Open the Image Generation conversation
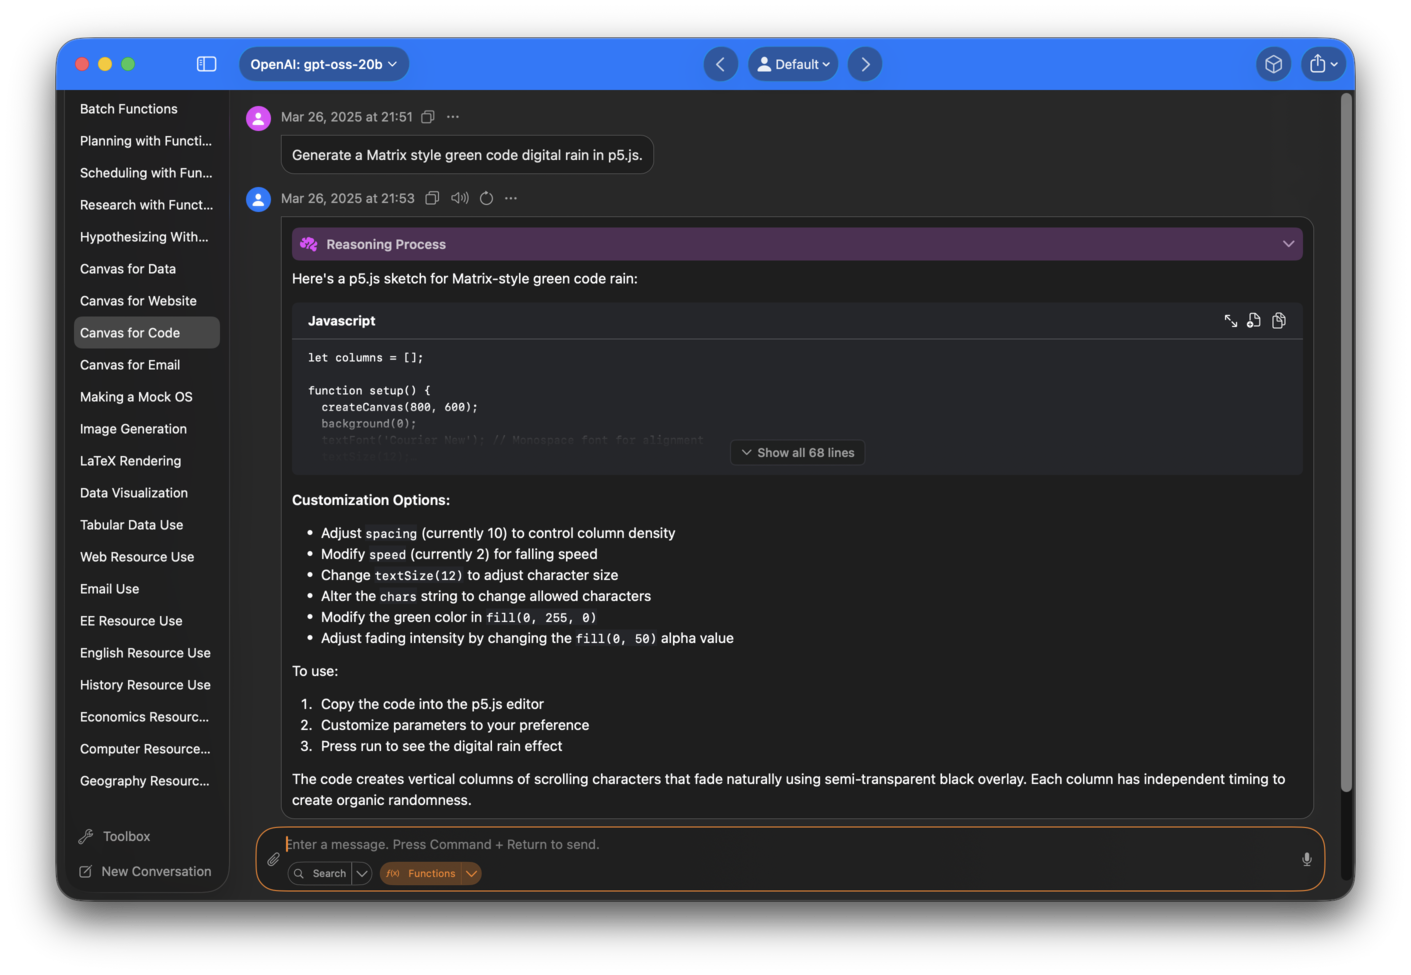Screen dimensions: 1411x975 click(133, 429)
